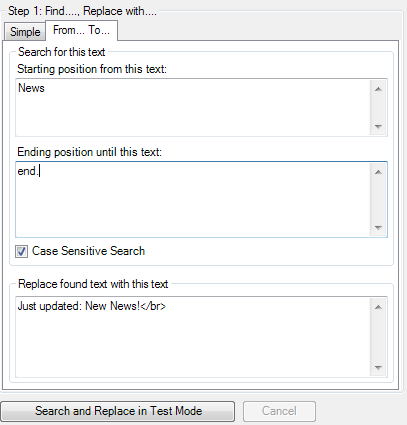Viewport: 407px width, 425px height.
Task: Click Search and Replace in Test Mode
Action: (118, 411)
